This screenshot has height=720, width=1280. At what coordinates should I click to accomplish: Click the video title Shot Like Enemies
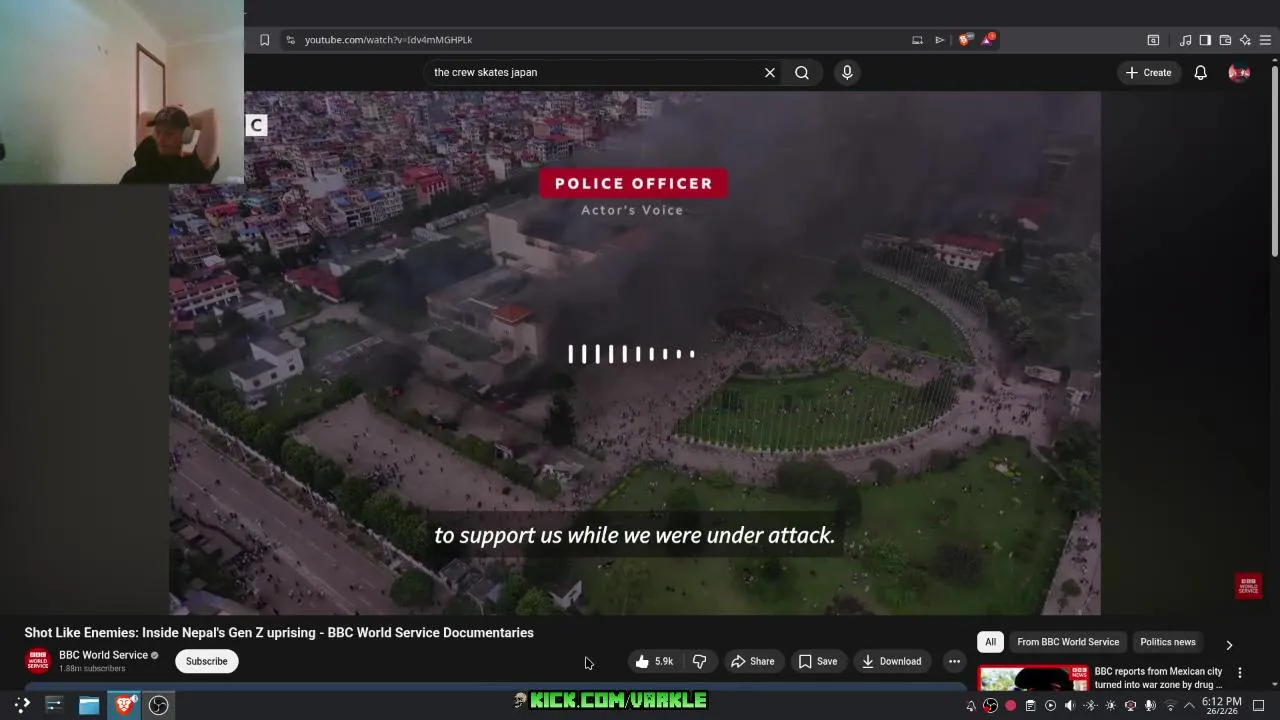tap(279, 632)
